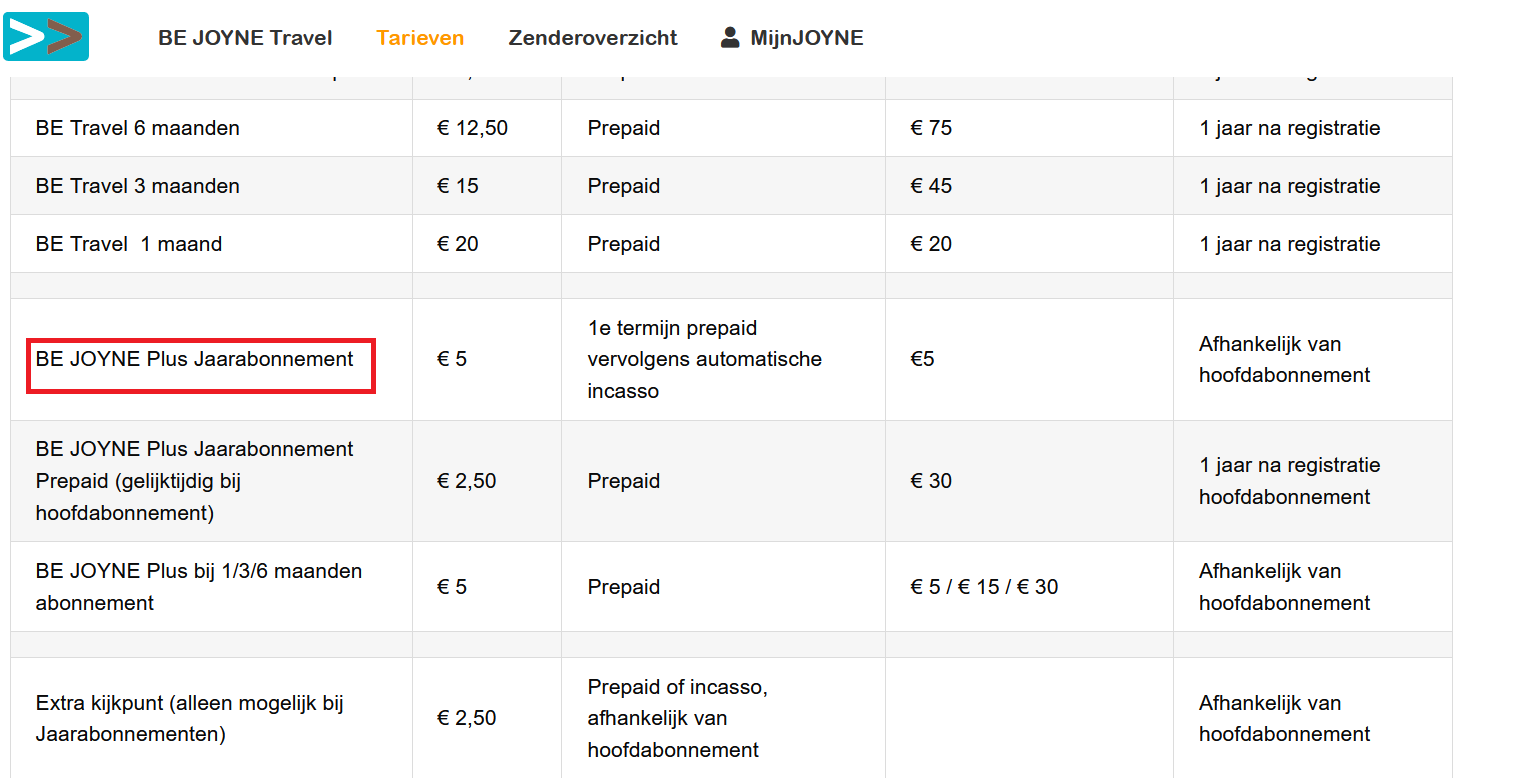The image size is (1513, 778).
Task: Select BE JOYNE Plus Jaarabonnement Prepaid row label
Action: coord(195,481)
